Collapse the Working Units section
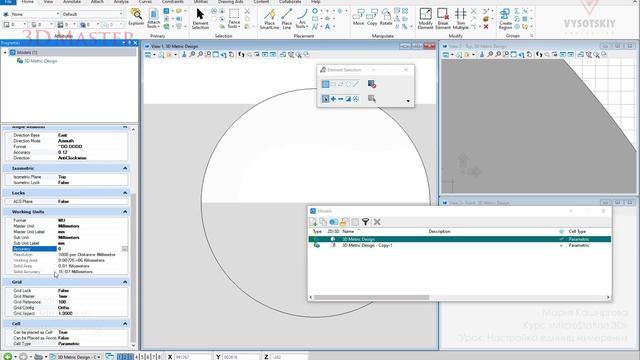The height and width of the screenshot is (360, 640). [125, 212]
